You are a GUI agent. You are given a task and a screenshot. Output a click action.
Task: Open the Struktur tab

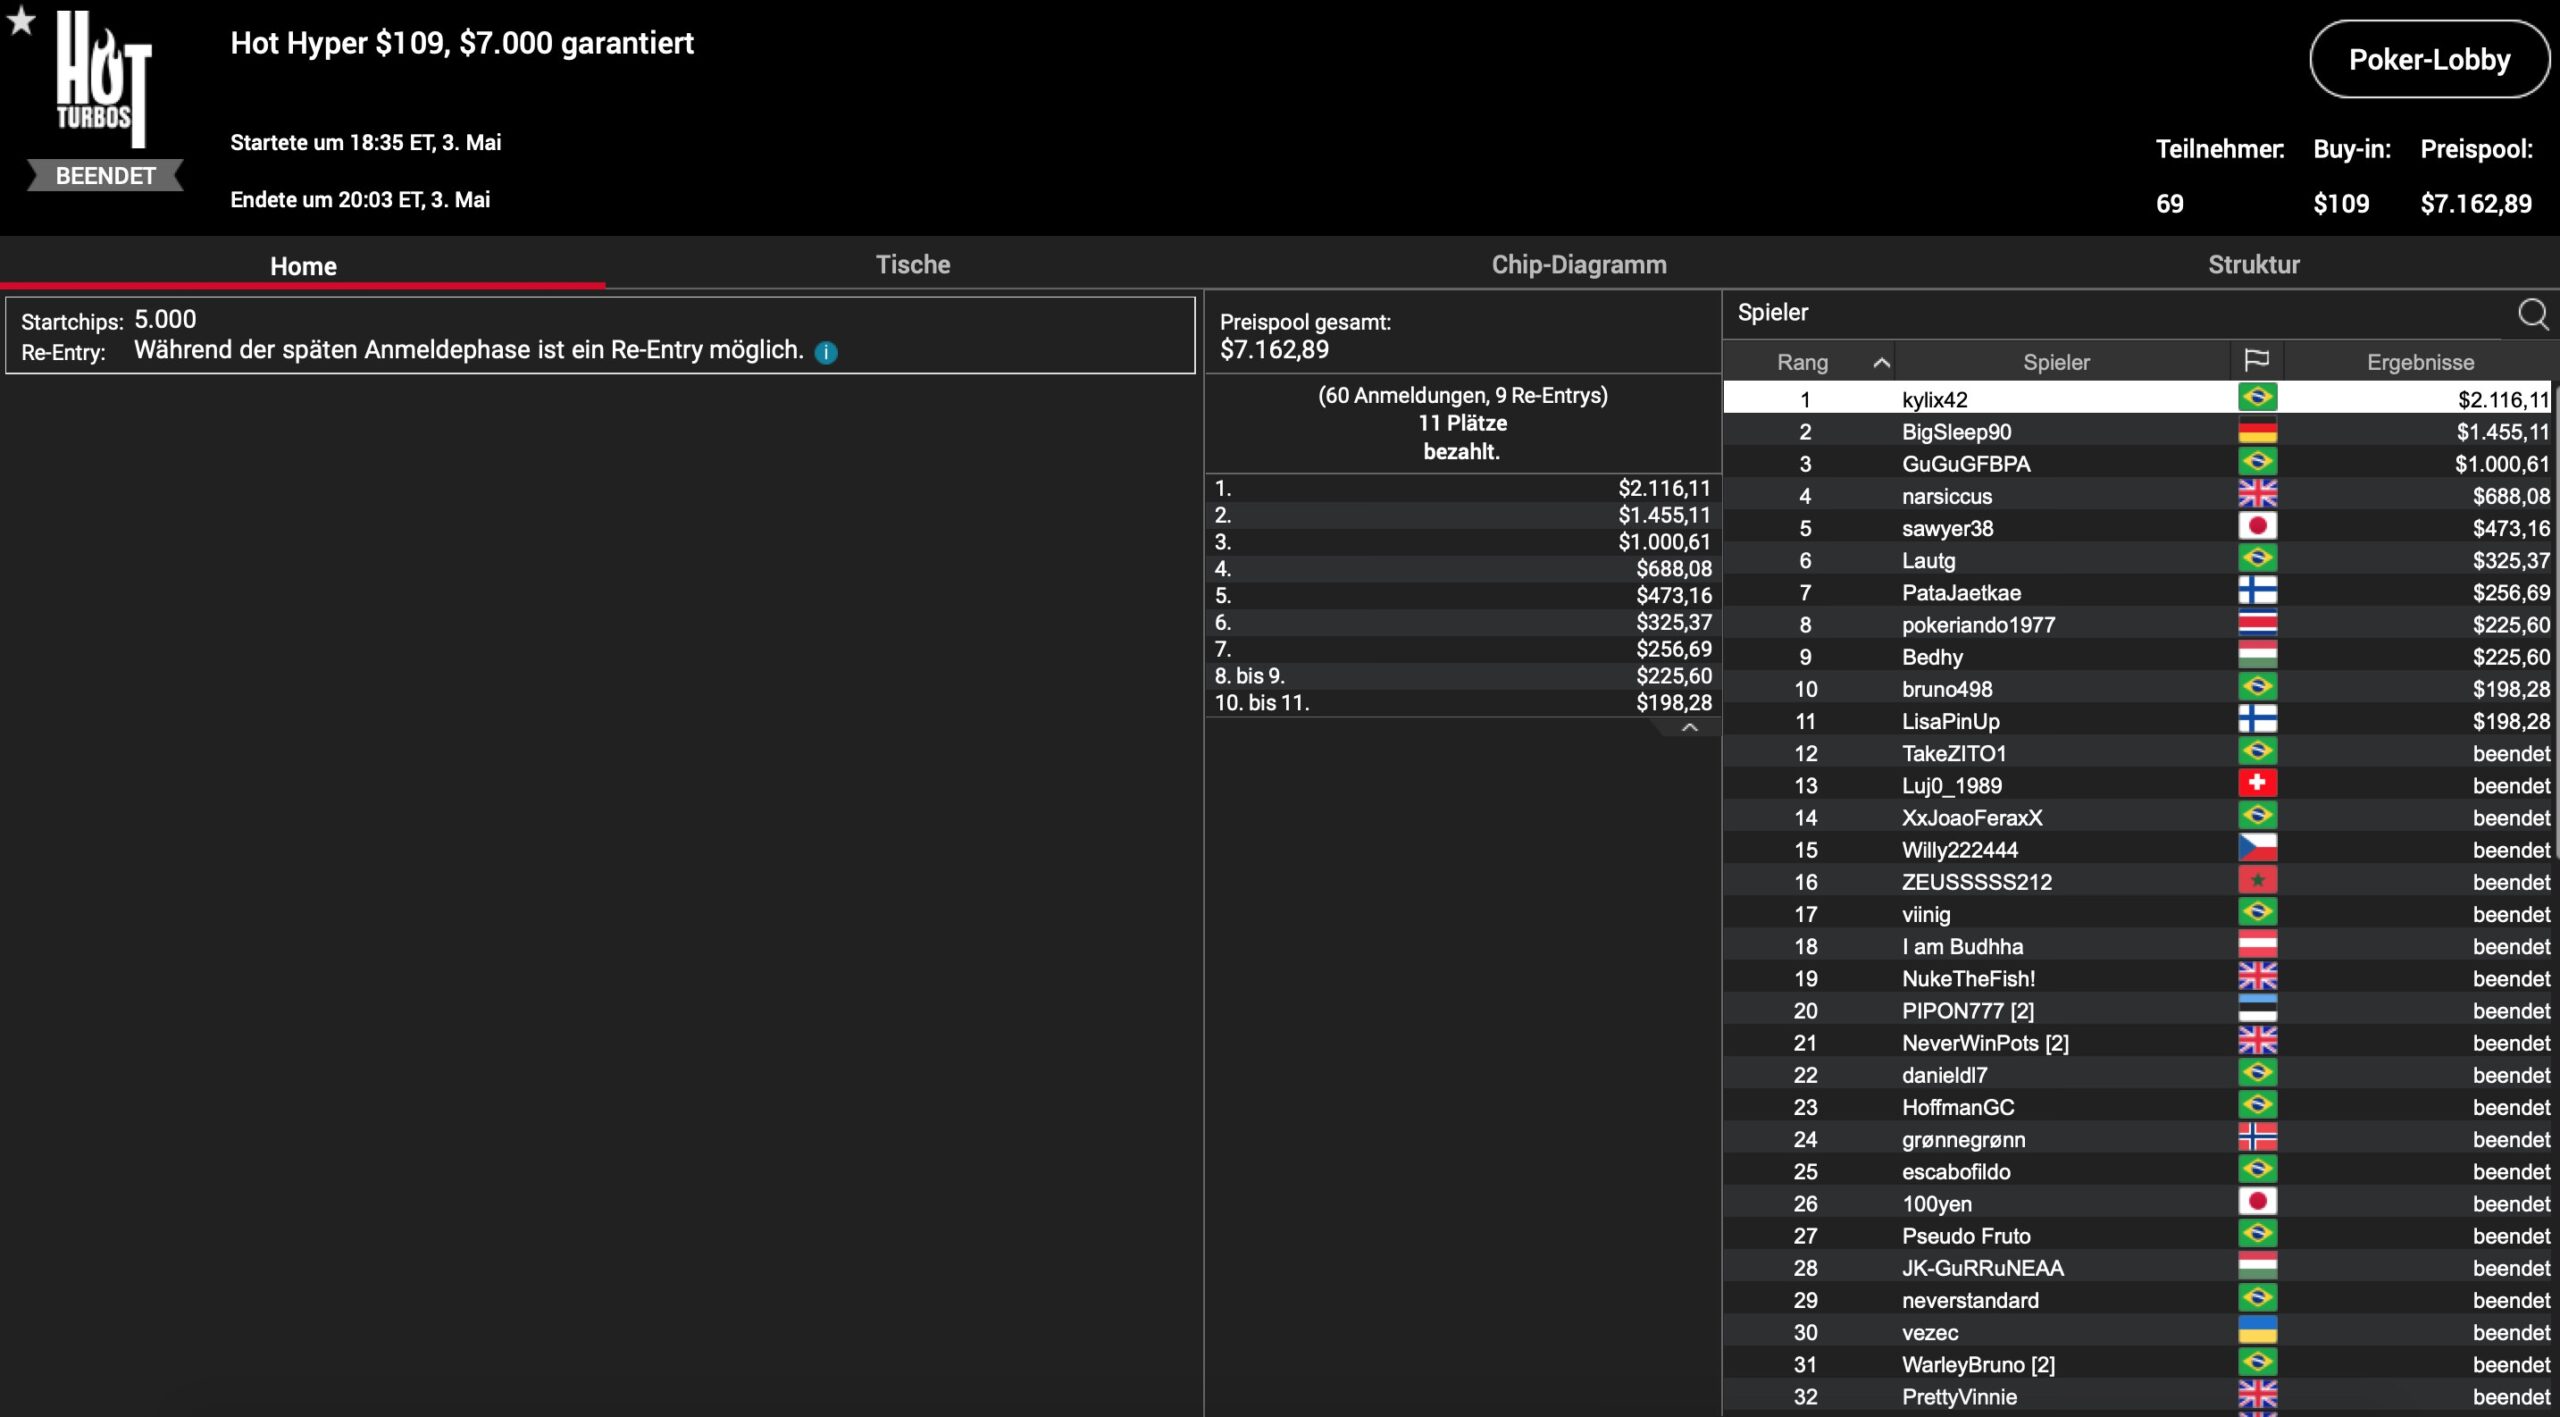(x=2253, y=265)
